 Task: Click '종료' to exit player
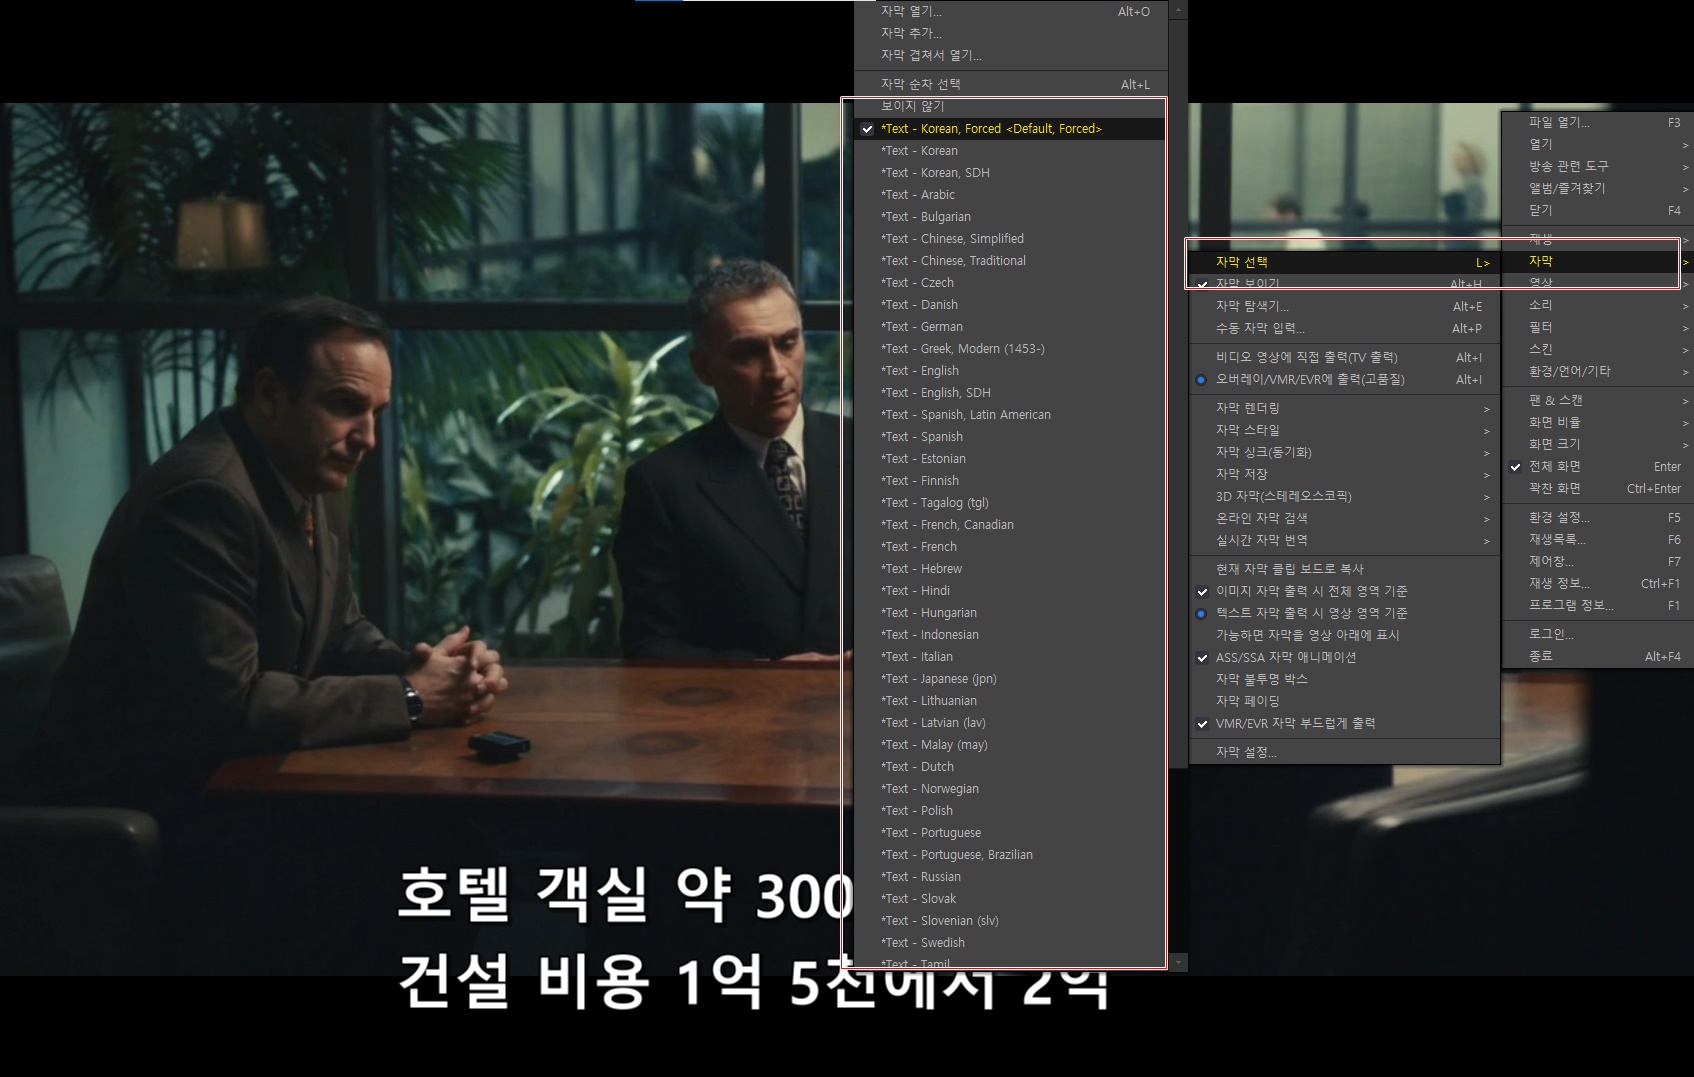click(1597, 656)
